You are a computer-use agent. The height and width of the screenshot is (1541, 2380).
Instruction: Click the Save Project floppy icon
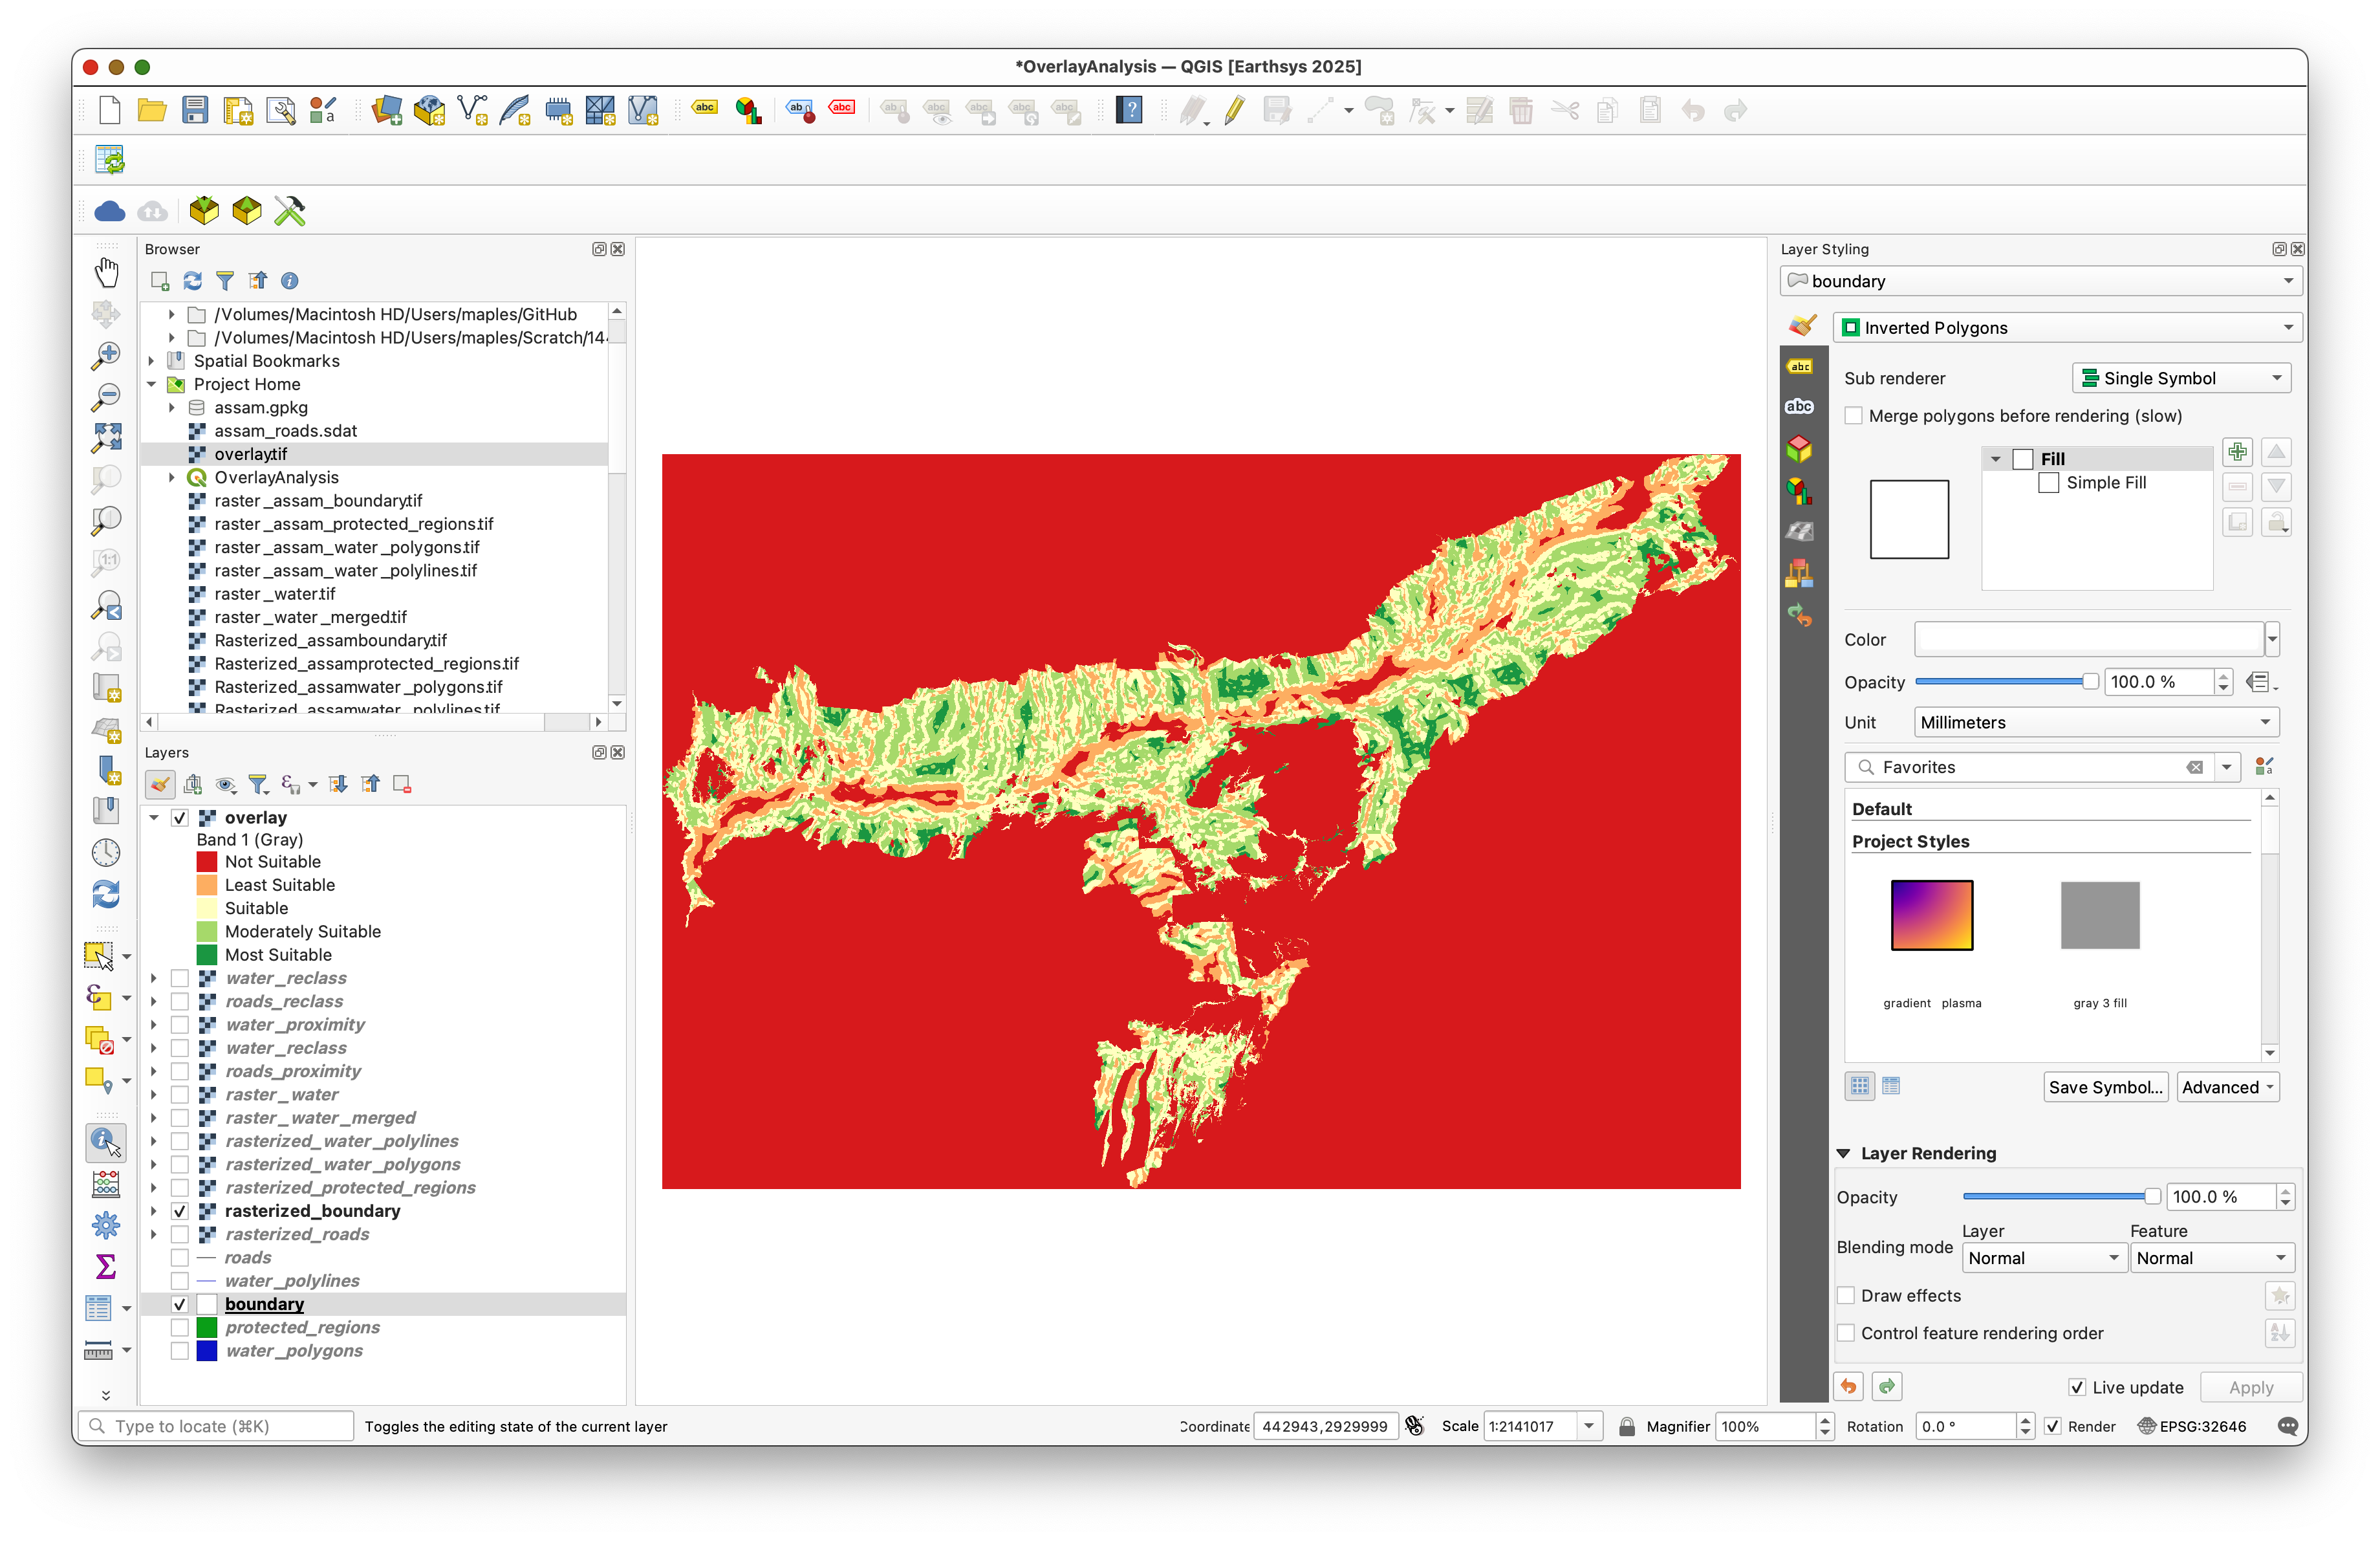coord(195,110)
